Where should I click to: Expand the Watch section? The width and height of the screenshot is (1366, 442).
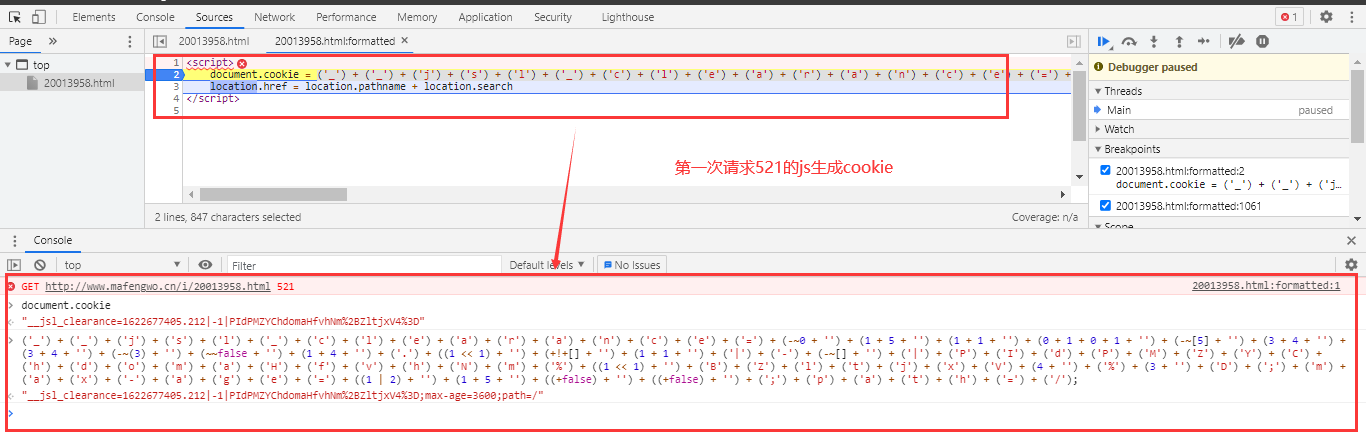1097,129
